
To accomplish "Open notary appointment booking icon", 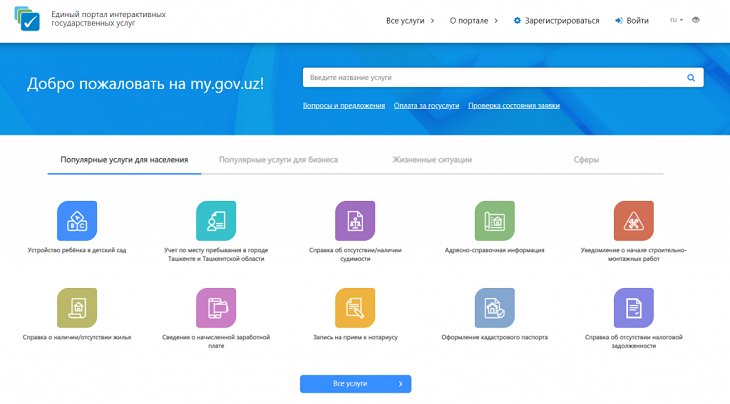I will [x=355, y=308].
